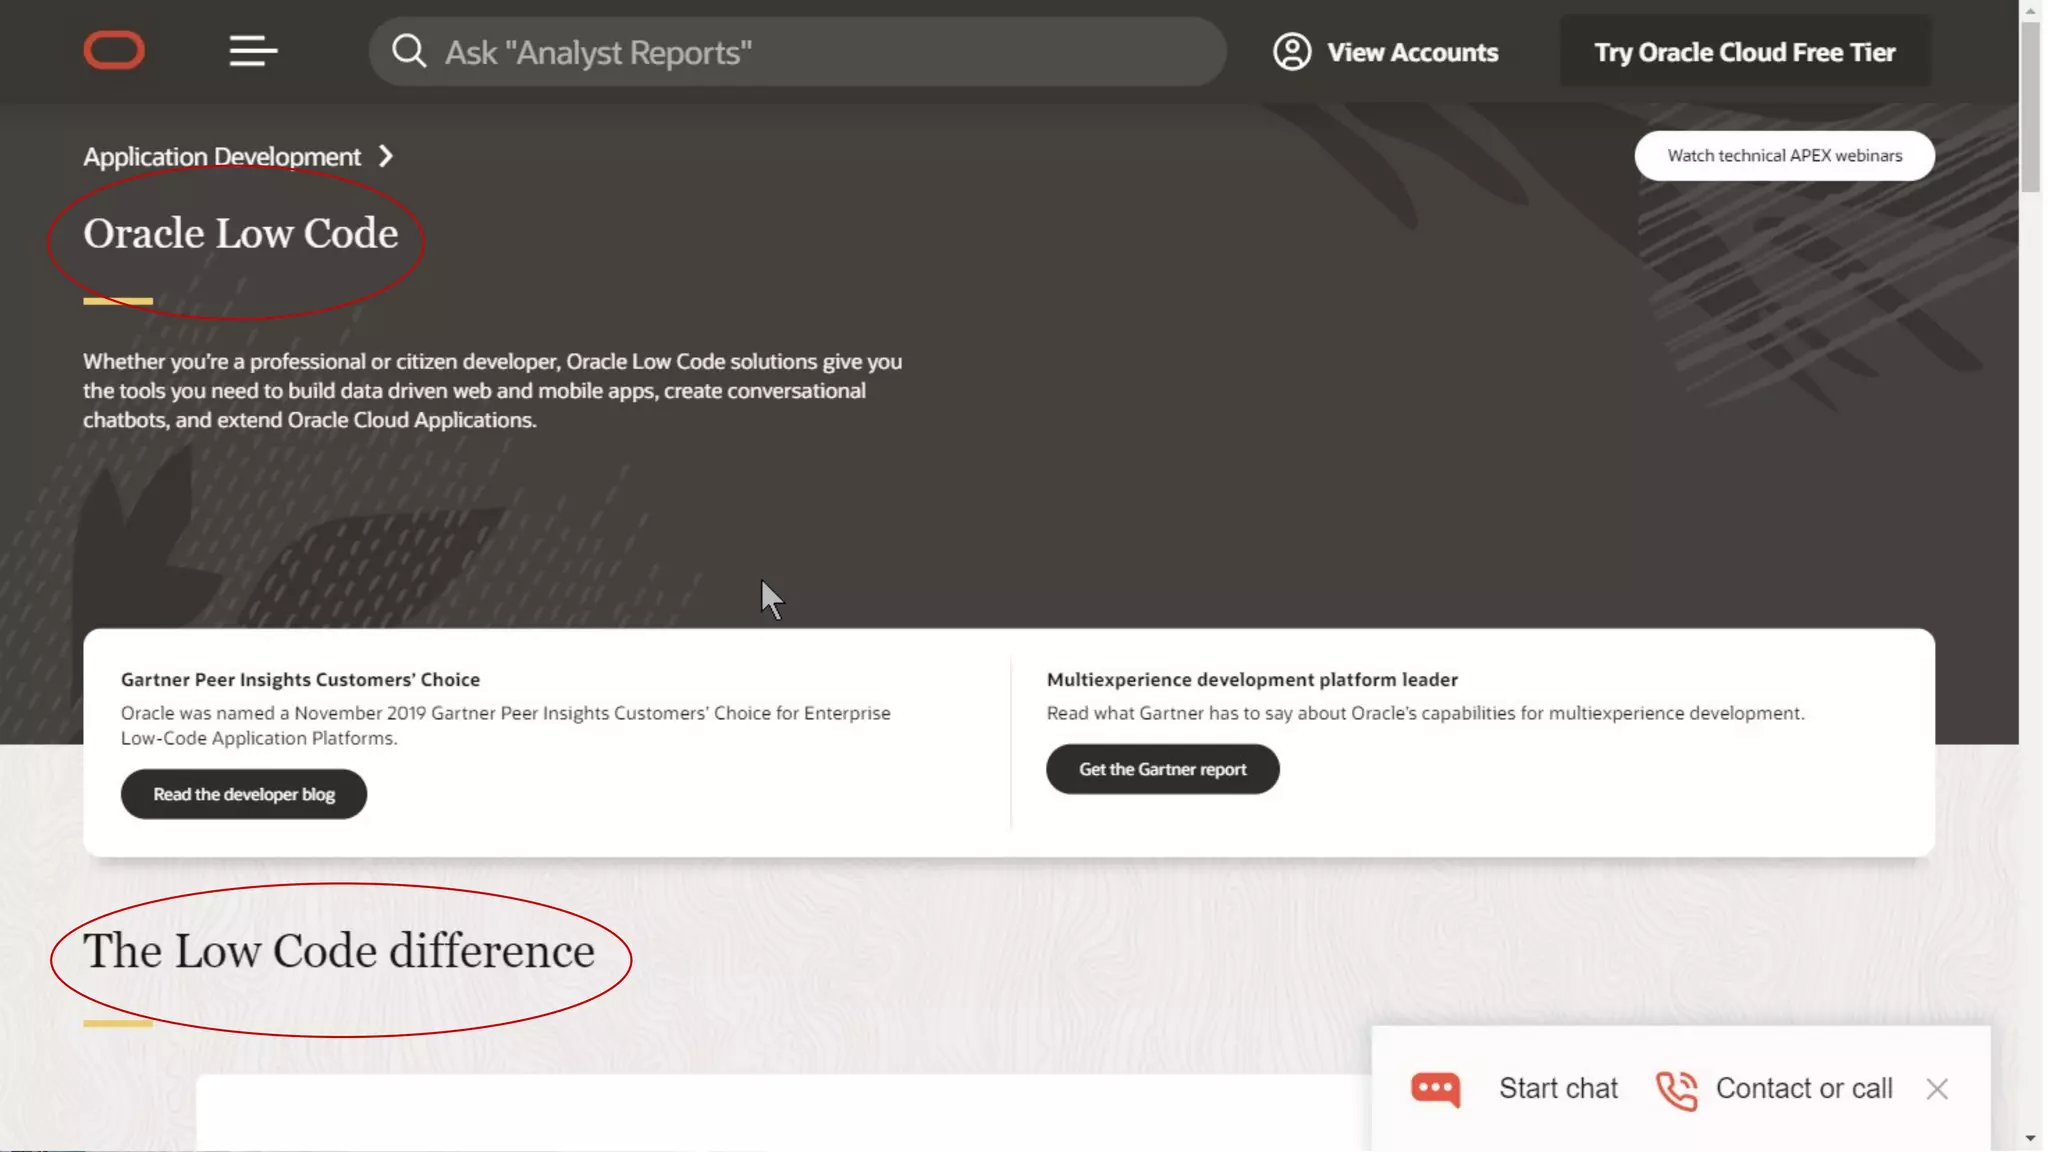The width and height of the screenshot is (2048, 1152).
Task: Click the red chat bubble icon
Action: [1436, 1089]
